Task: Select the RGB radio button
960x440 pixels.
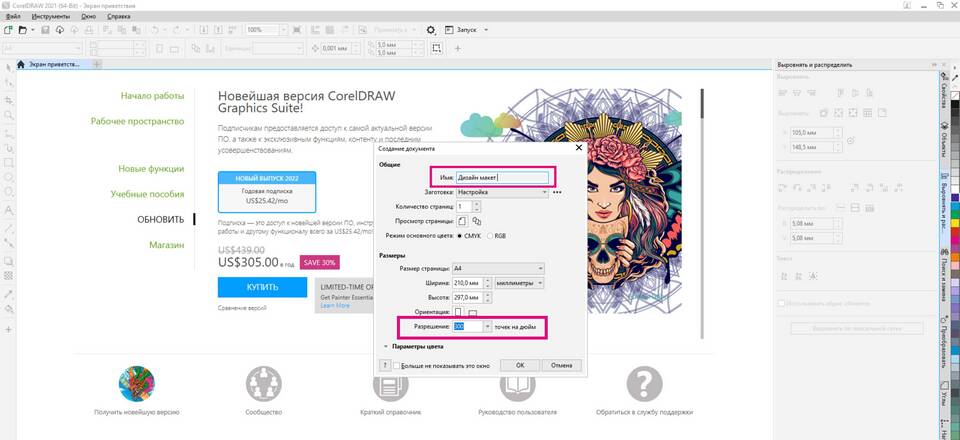Action: (x=490, y=236)
